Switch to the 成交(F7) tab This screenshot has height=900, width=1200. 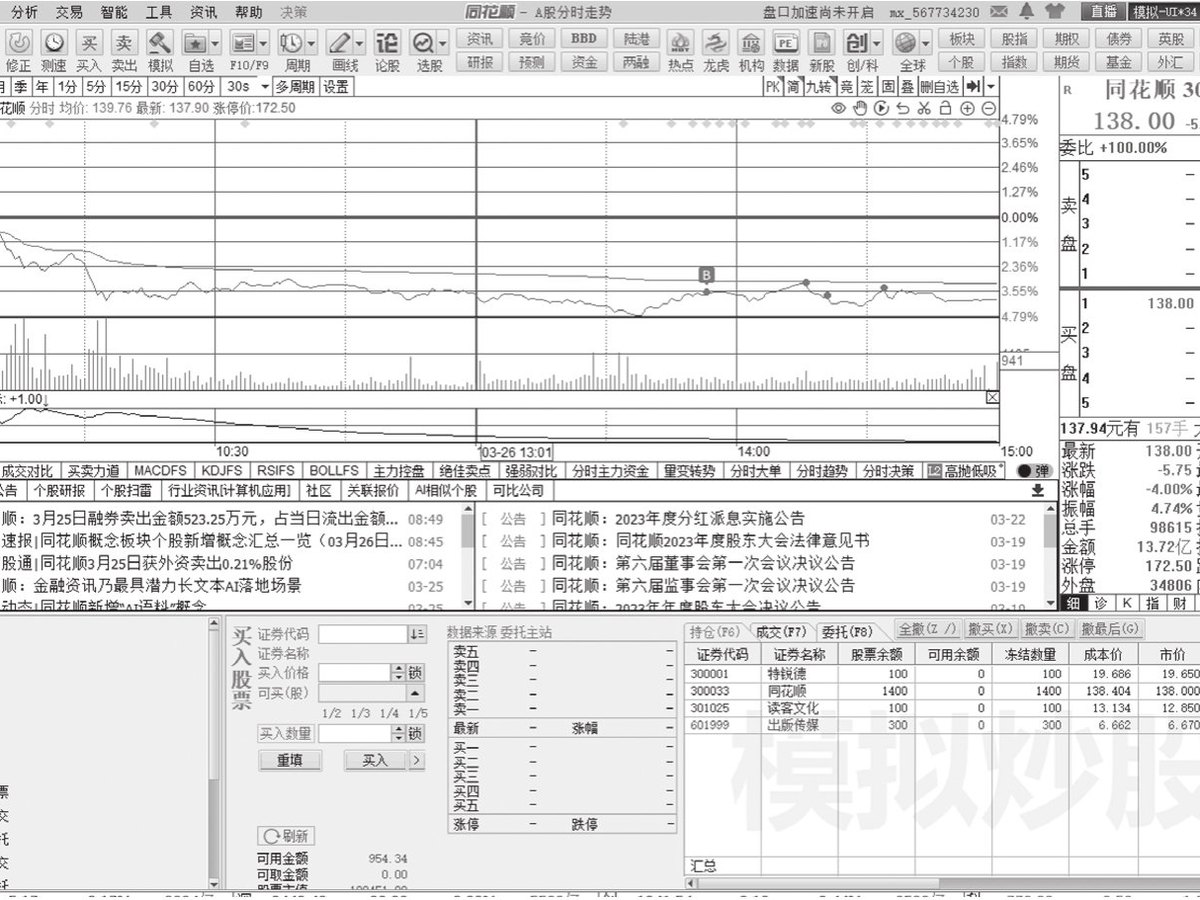click(x=780, y=631)
